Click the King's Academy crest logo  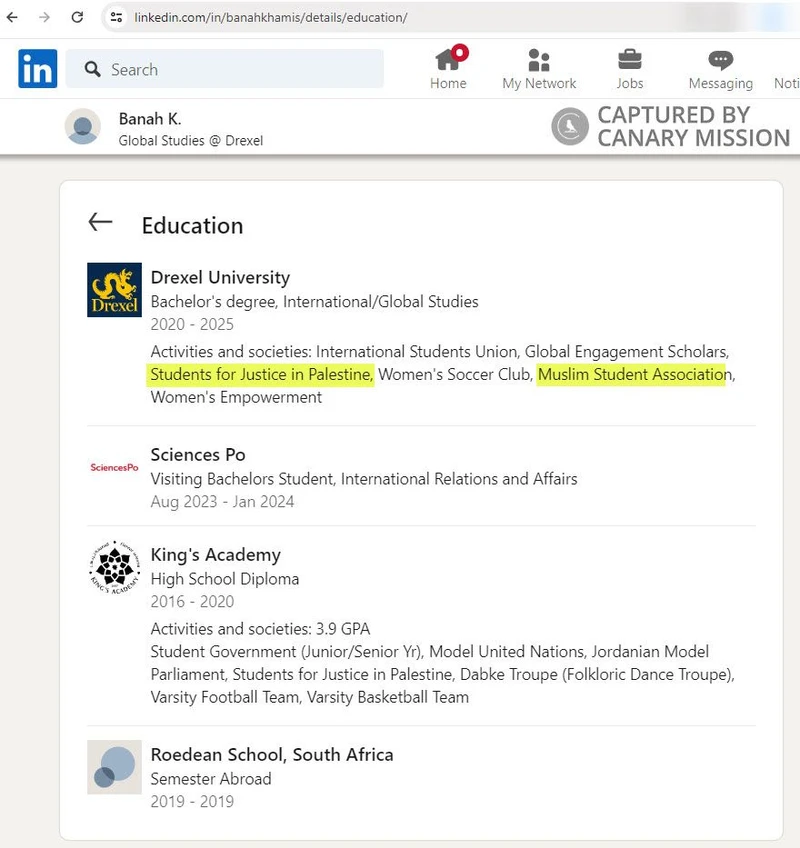point(114,568)
